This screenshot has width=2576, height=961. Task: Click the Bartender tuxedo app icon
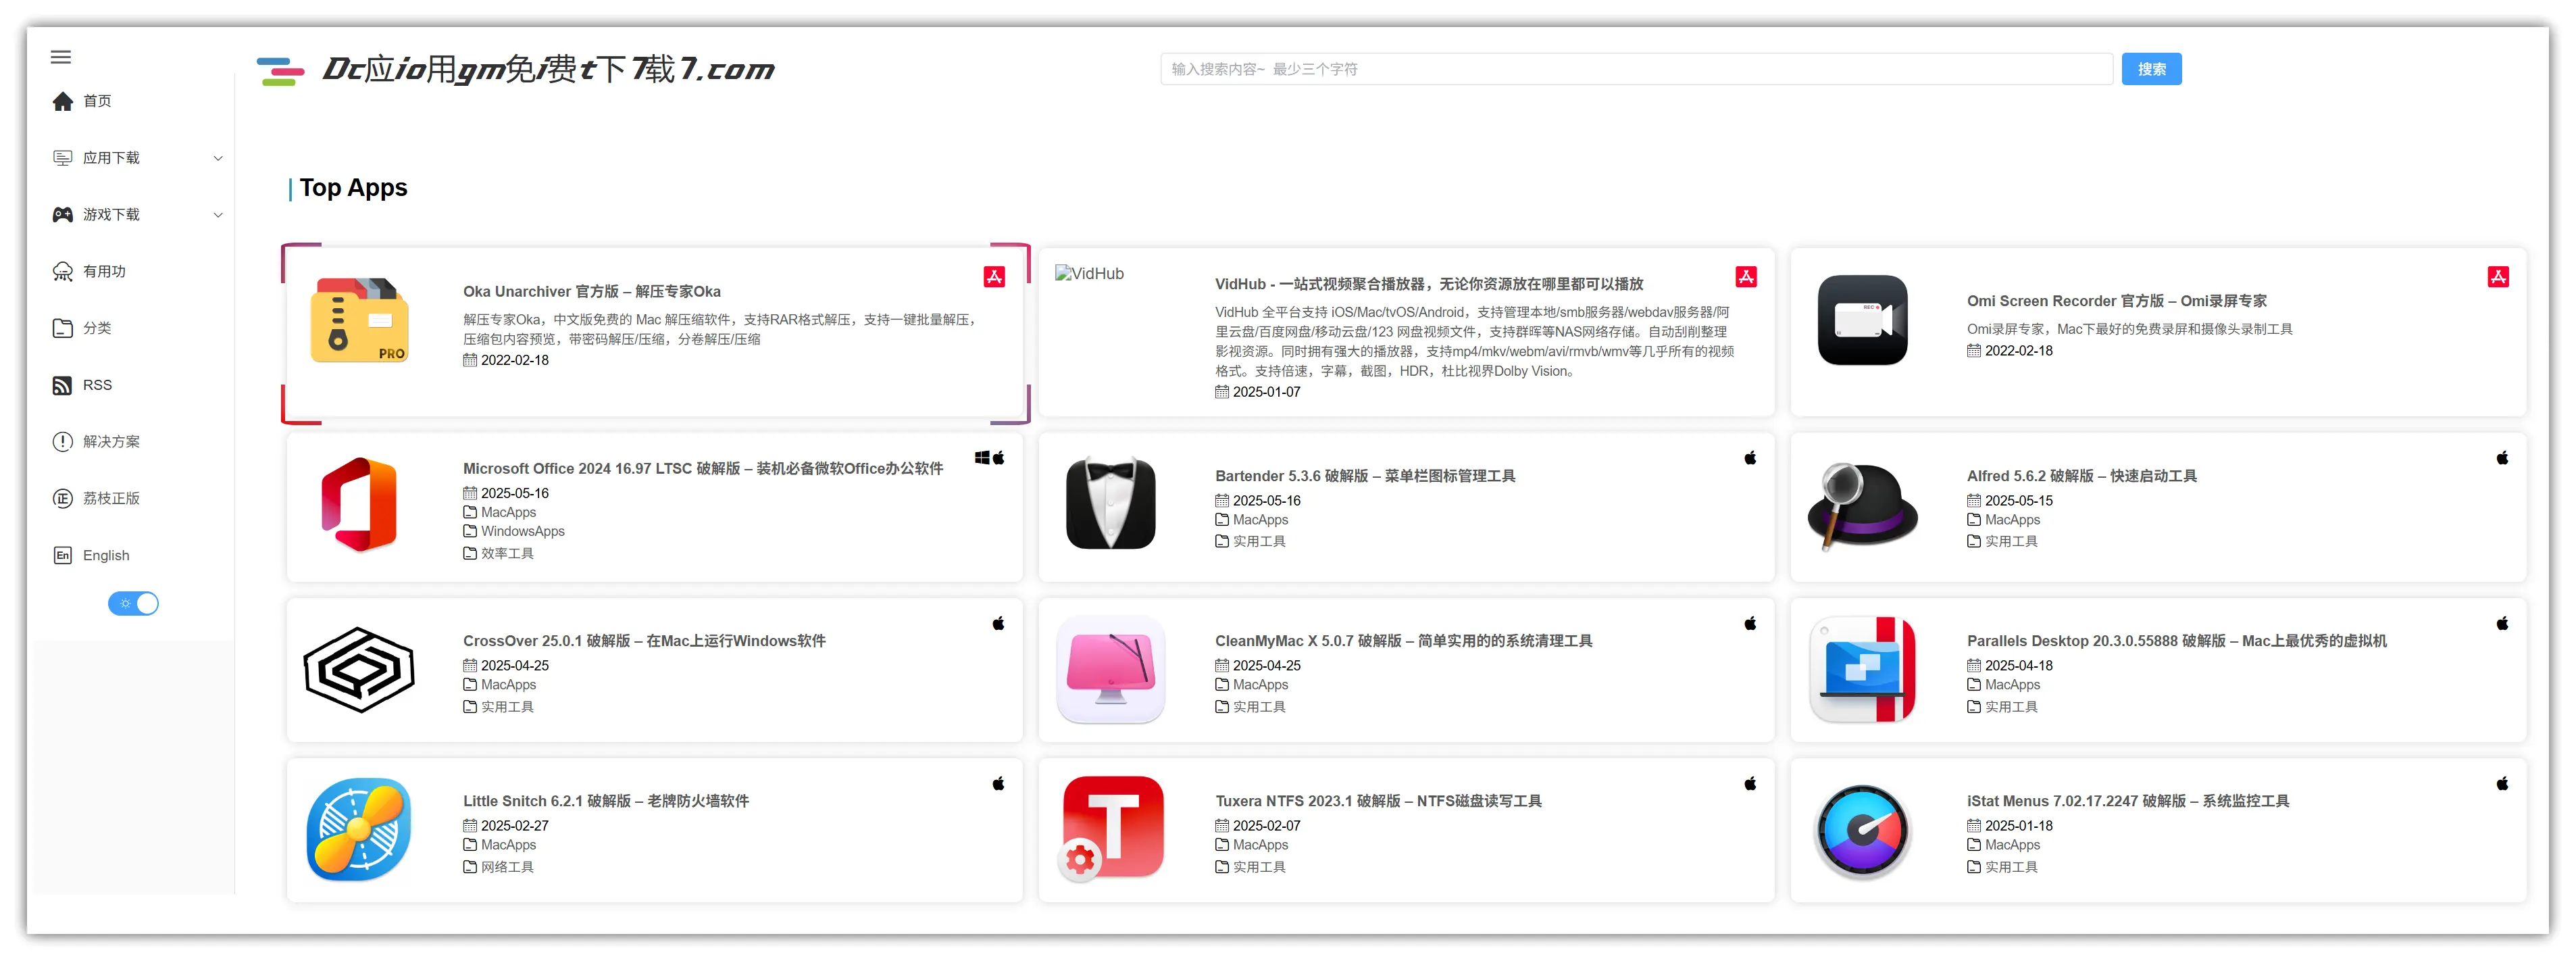pos(1111,504)
